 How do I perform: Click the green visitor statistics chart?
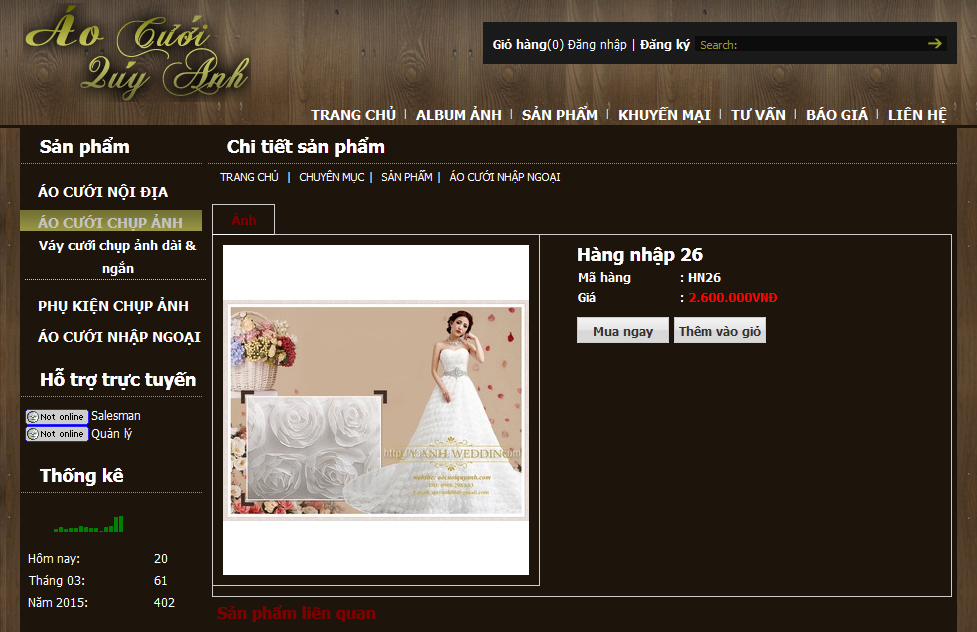coord(89,524)
